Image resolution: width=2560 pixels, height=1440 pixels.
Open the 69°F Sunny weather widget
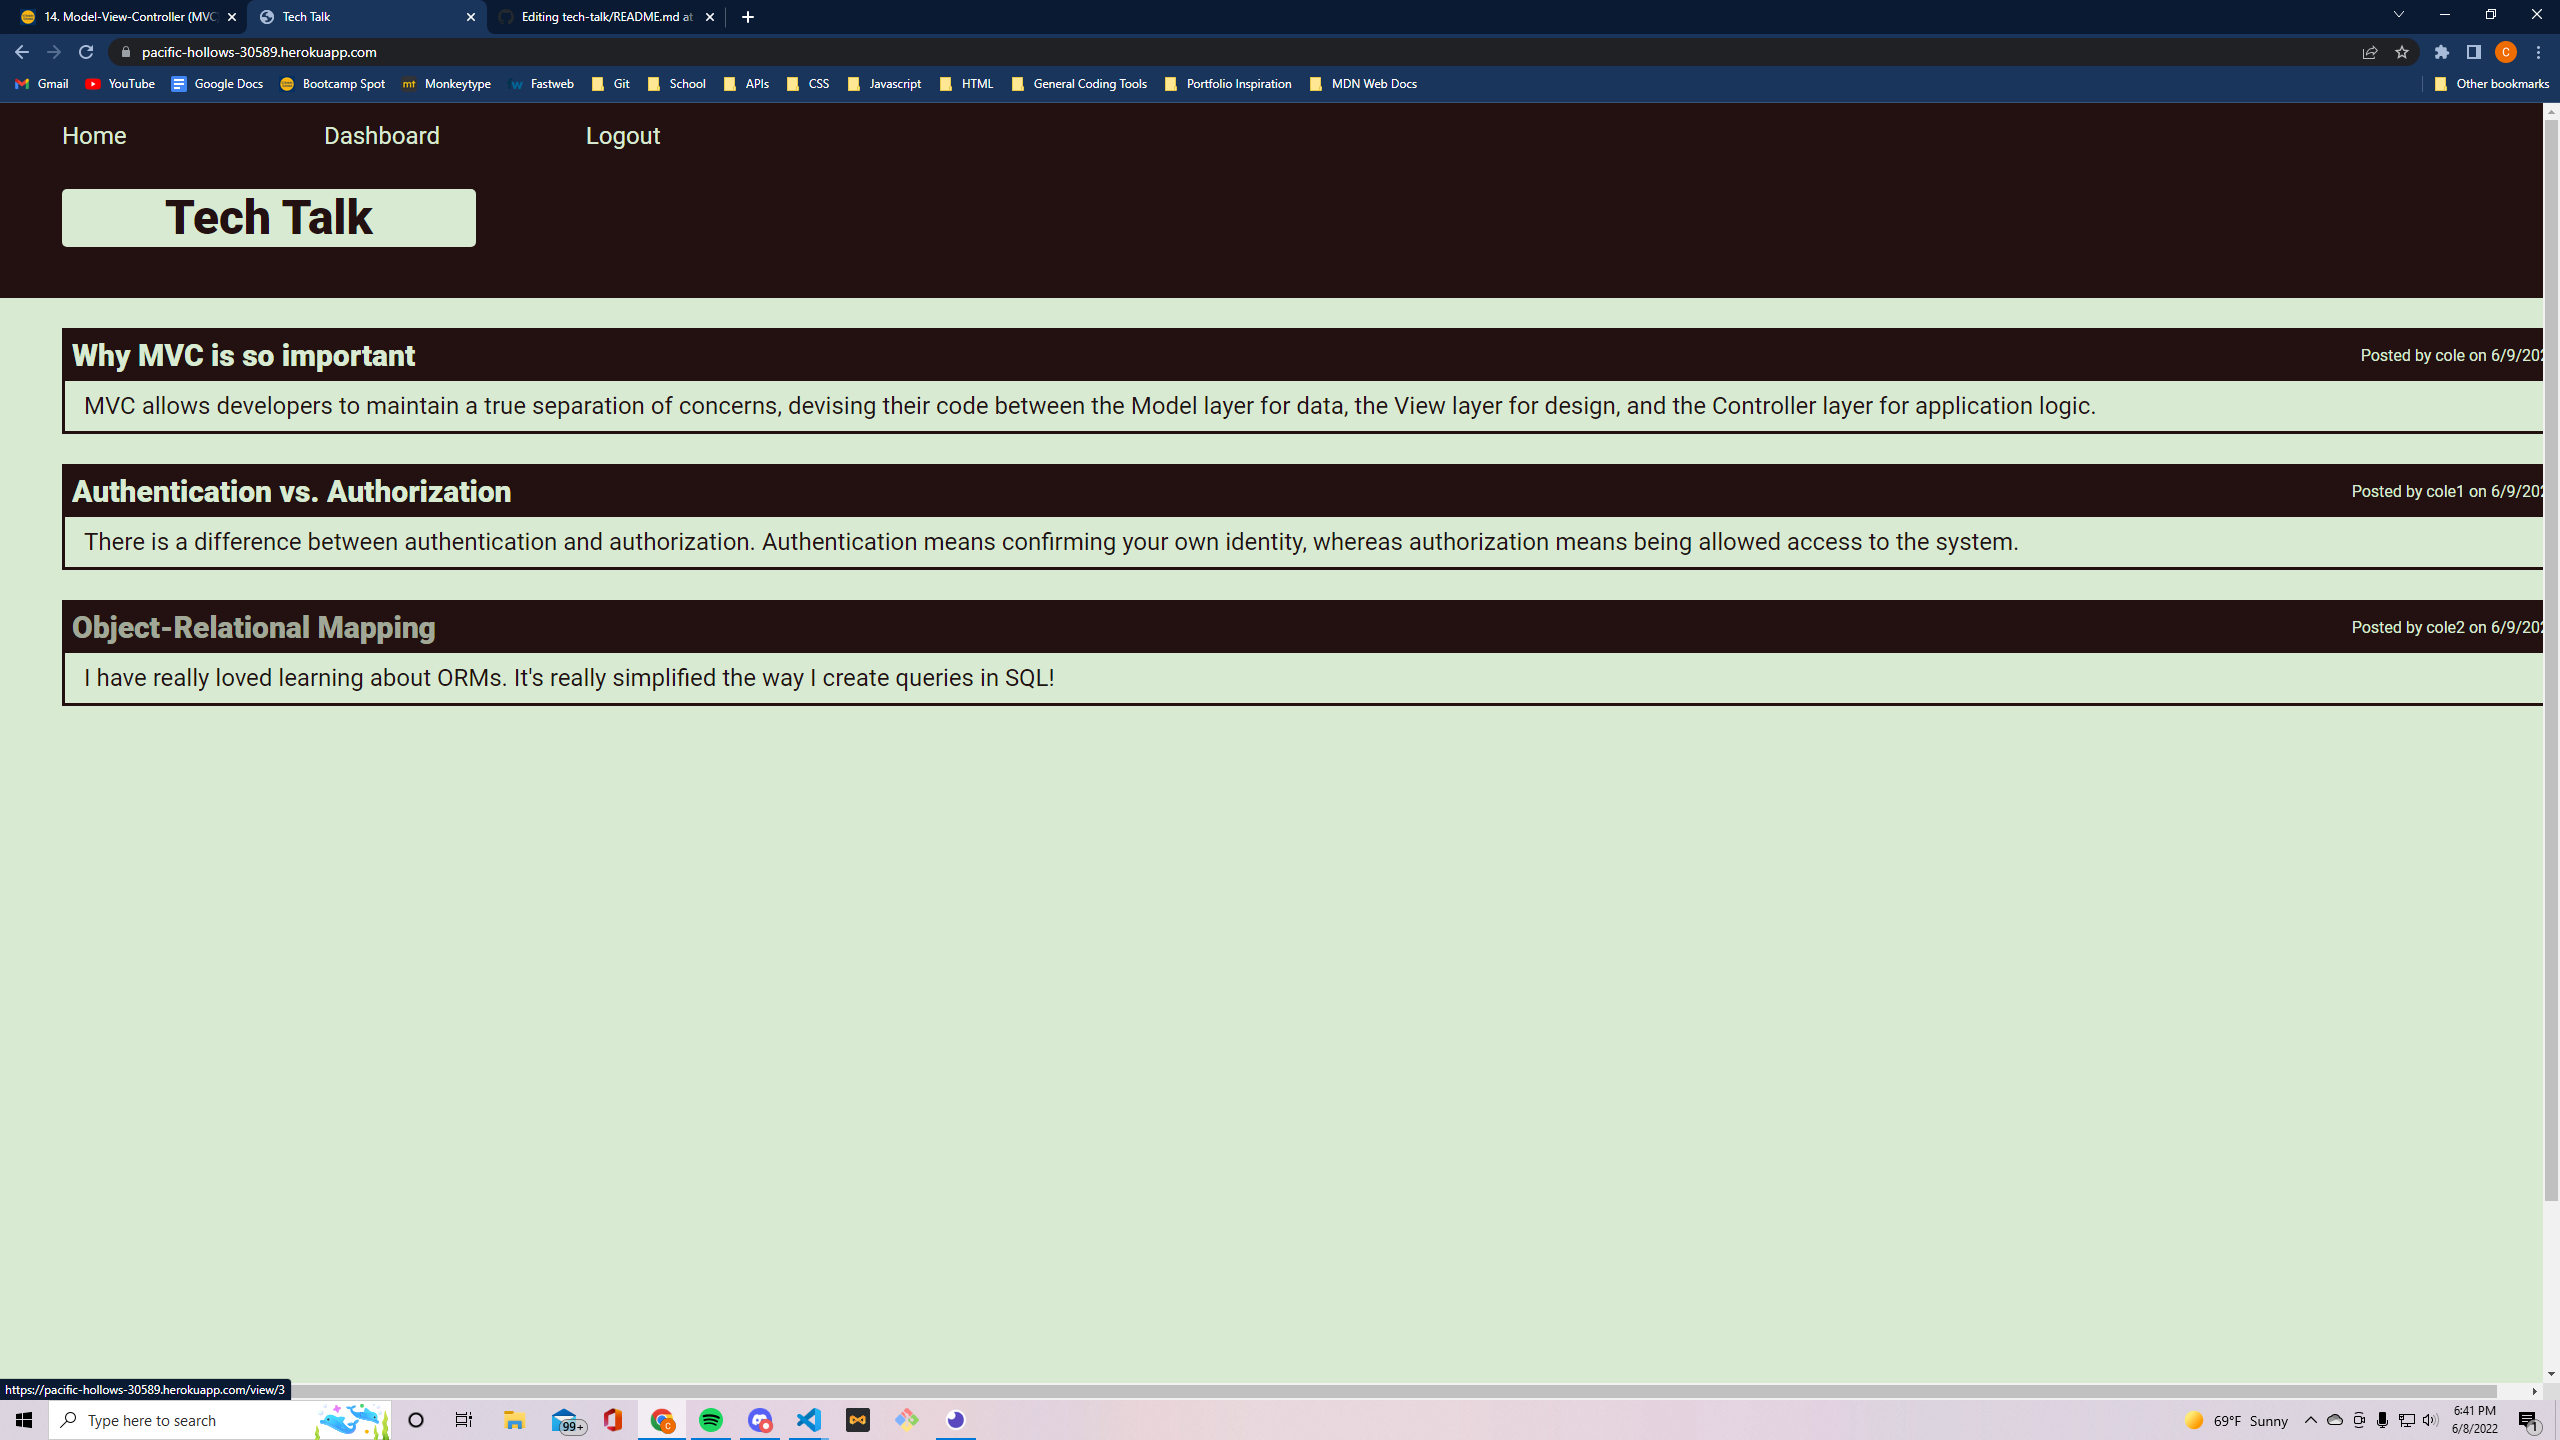pos(2236,1420)
